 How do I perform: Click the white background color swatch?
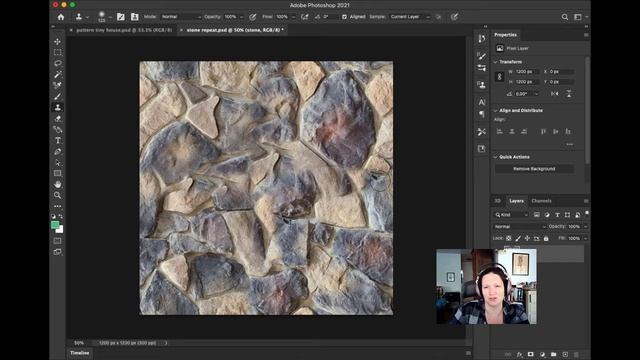tap(60, 230)
